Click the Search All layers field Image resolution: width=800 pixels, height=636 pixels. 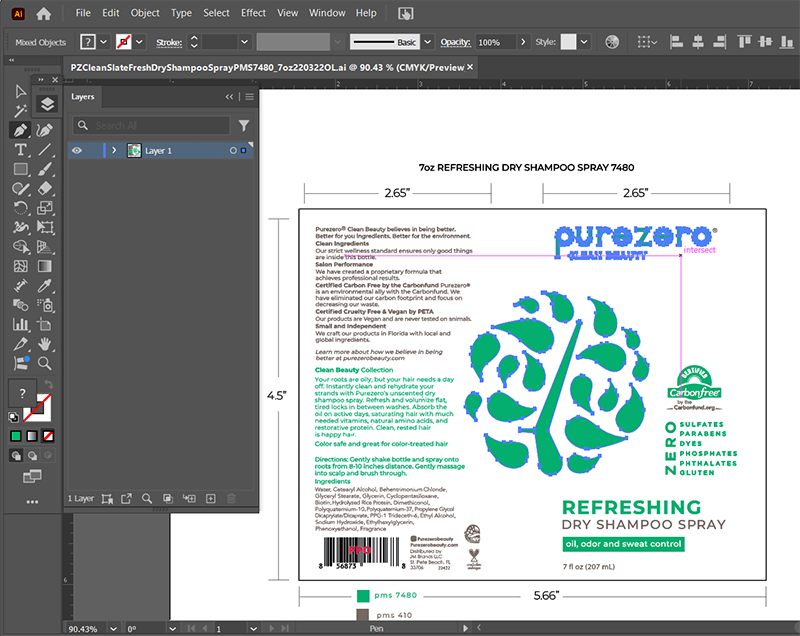coord(152,125)
